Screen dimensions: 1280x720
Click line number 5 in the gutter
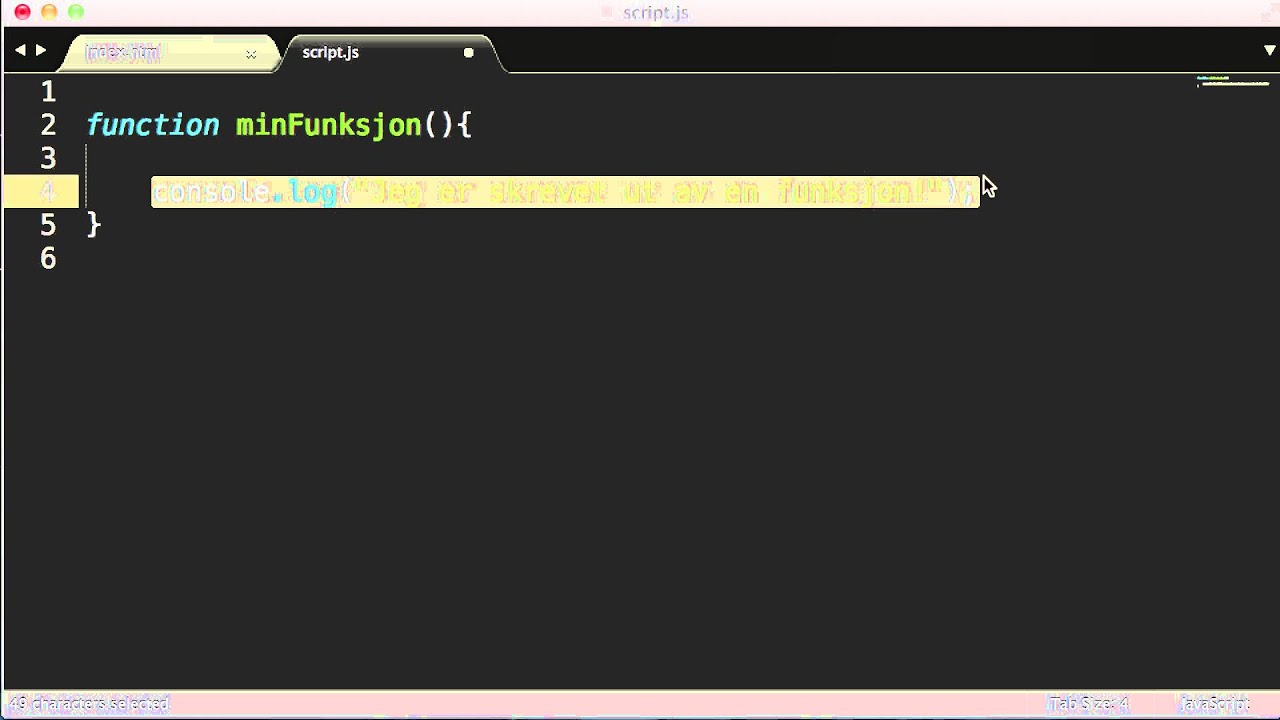coord(48,225)
